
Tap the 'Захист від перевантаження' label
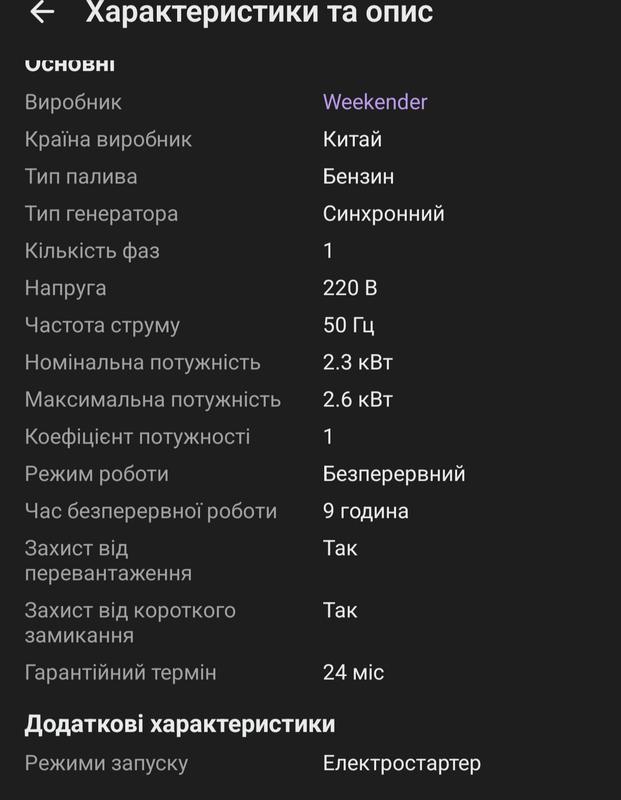point(108,561)
